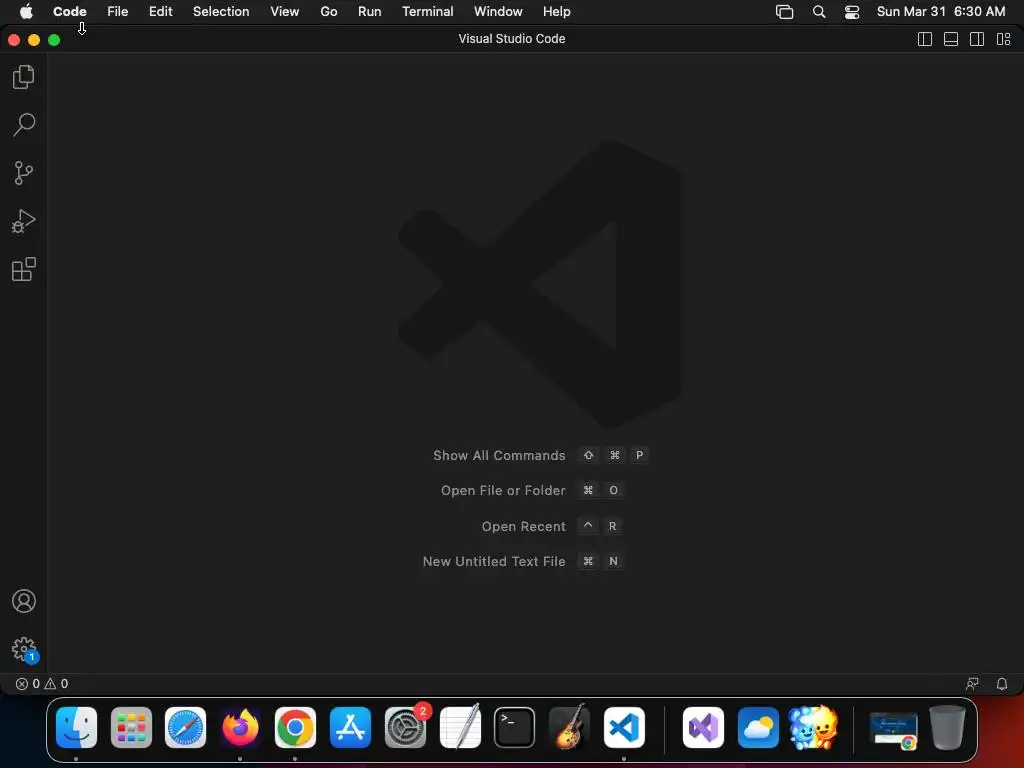The image size is (1024, 768).
Task: Open the Source Control view
Action: pyautogui.click(x=24, y=173)
